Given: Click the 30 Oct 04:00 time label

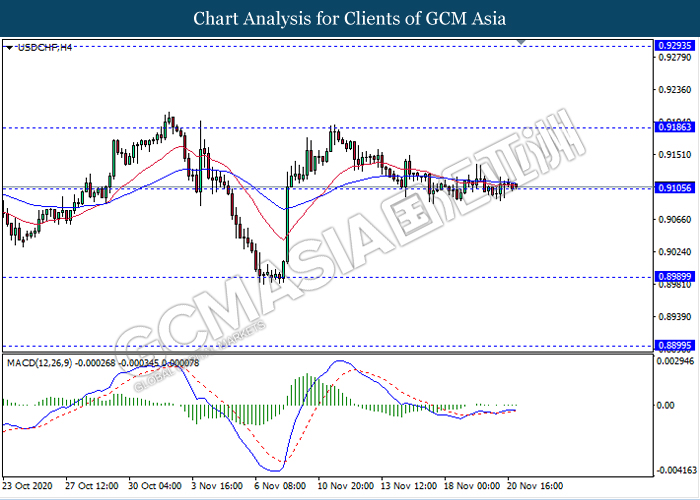Looking at the screenshot, I should pos(155,485).
